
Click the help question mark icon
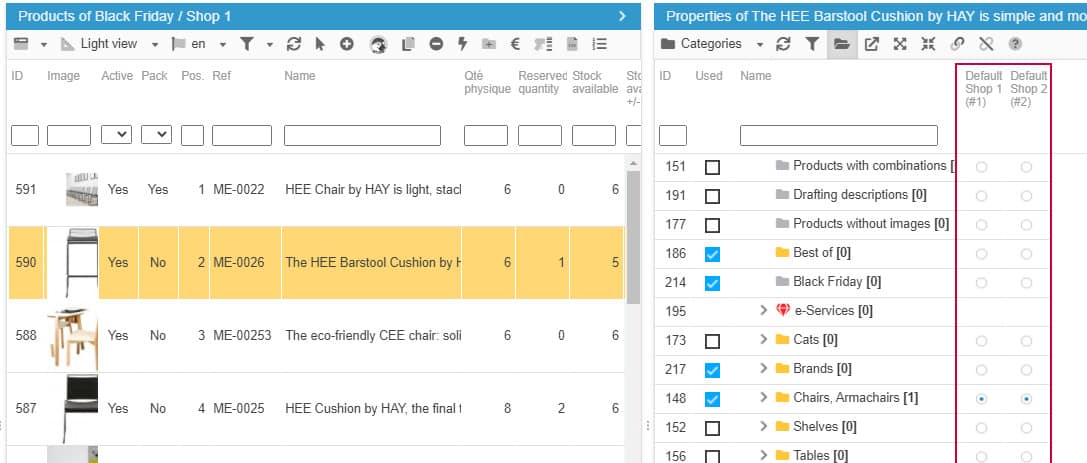(1015, 44)
